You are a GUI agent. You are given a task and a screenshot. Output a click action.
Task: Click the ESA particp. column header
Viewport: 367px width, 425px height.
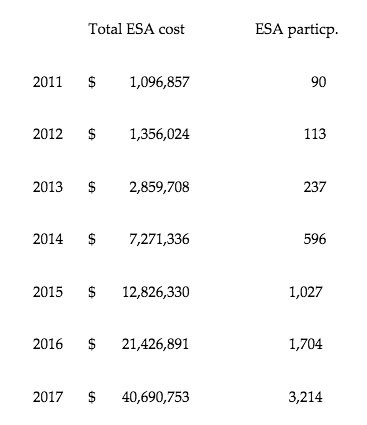297,30
